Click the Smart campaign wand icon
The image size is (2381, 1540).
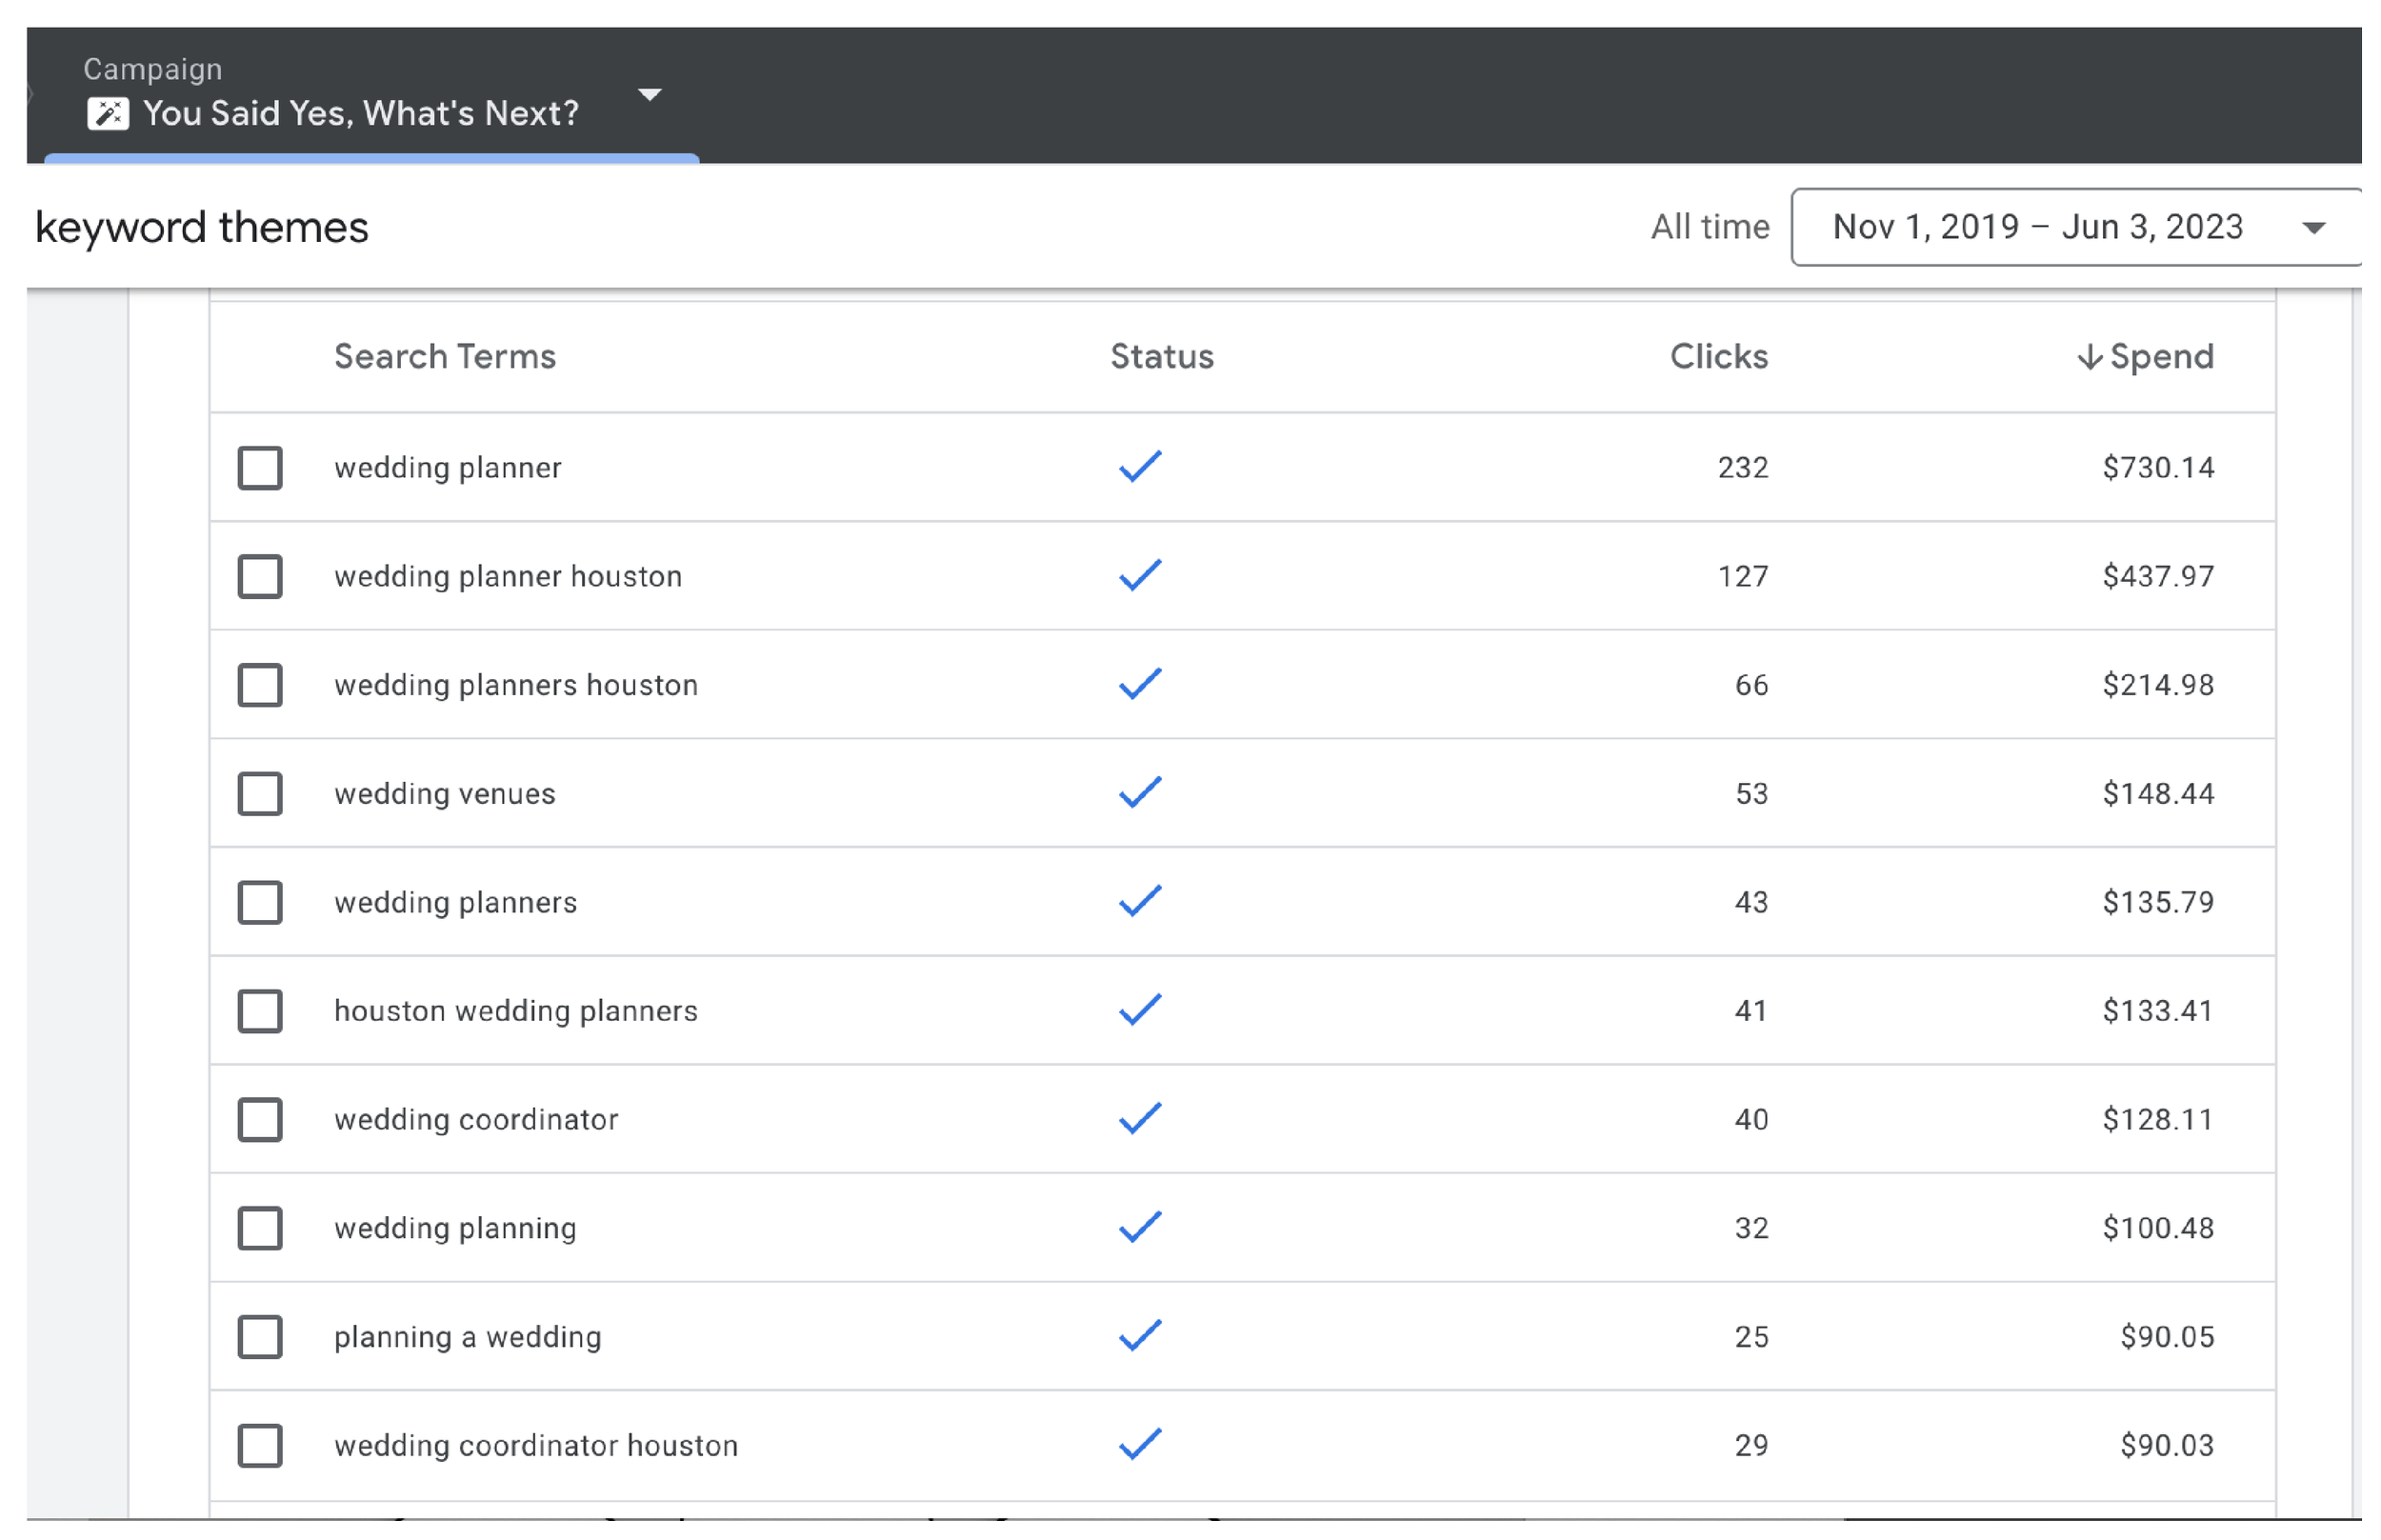point(108,113)
